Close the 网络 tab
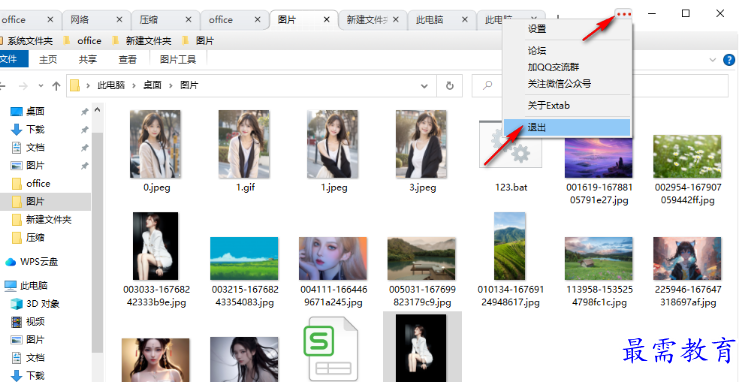This screenshot has width=744, height=382. click(119, 20)
